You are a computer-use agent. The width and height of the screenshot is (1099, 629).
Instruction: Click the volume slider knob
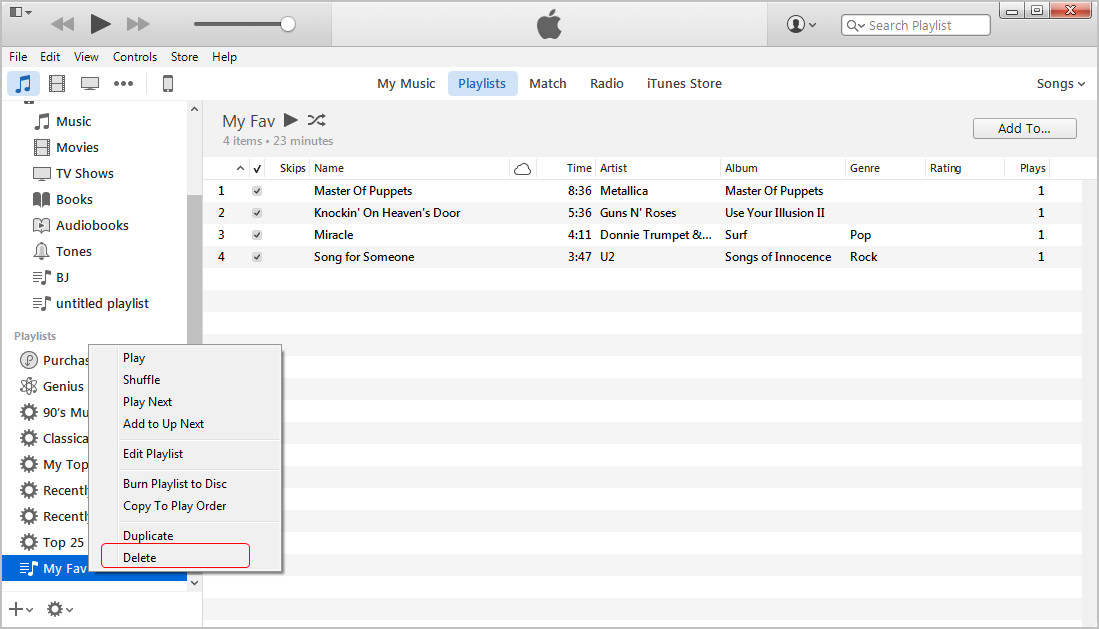[287, 25]
